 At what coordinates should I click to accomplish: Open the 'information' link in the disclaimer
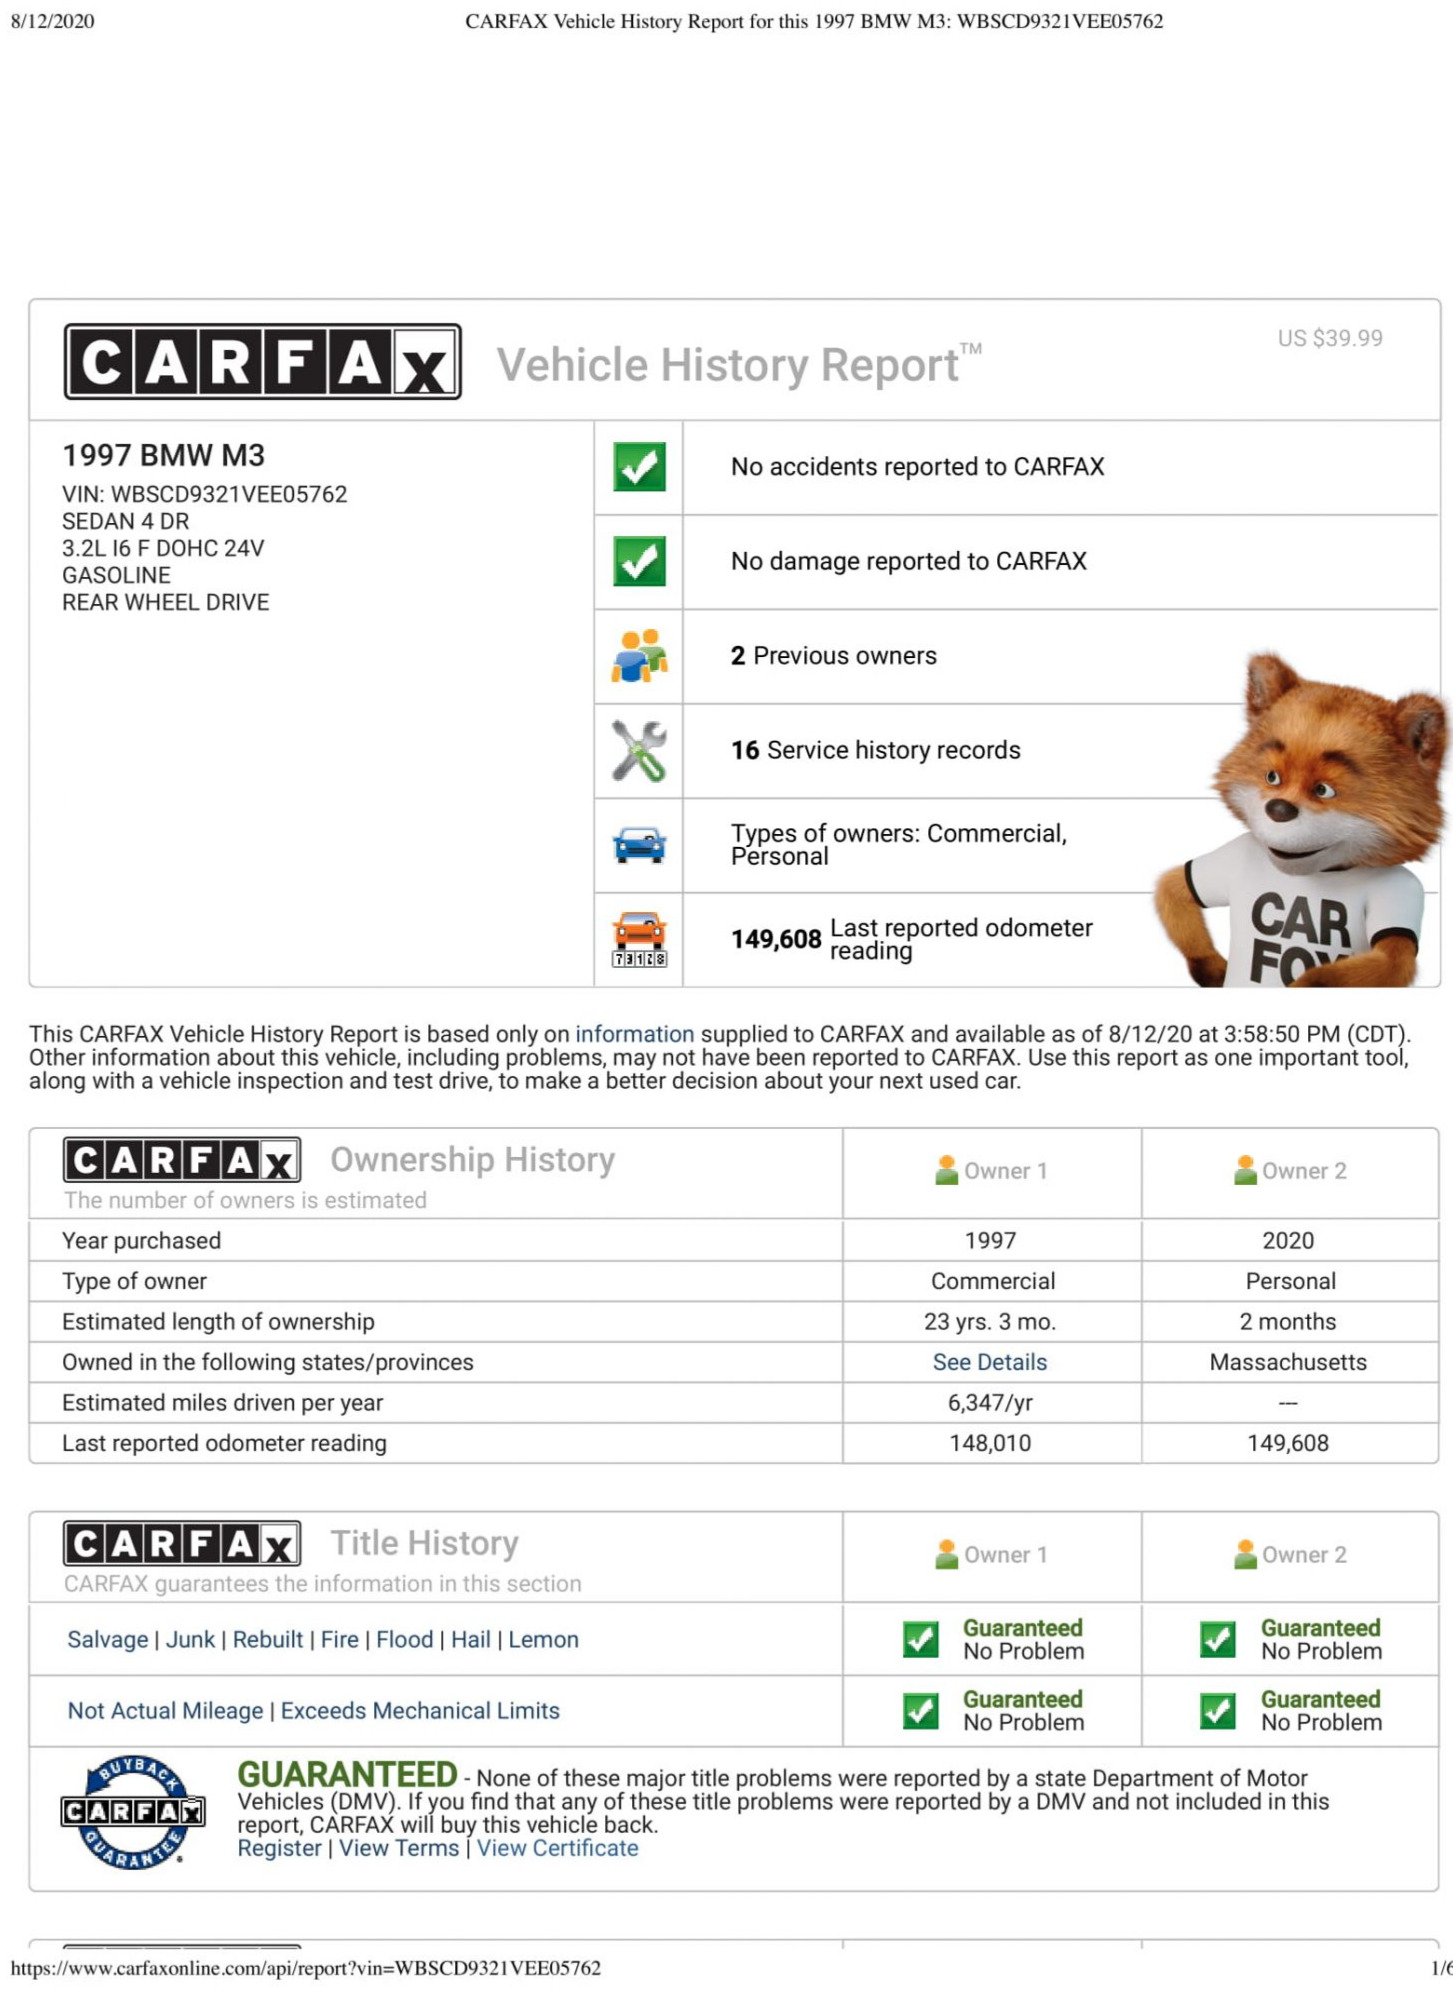click(634, 1034)
